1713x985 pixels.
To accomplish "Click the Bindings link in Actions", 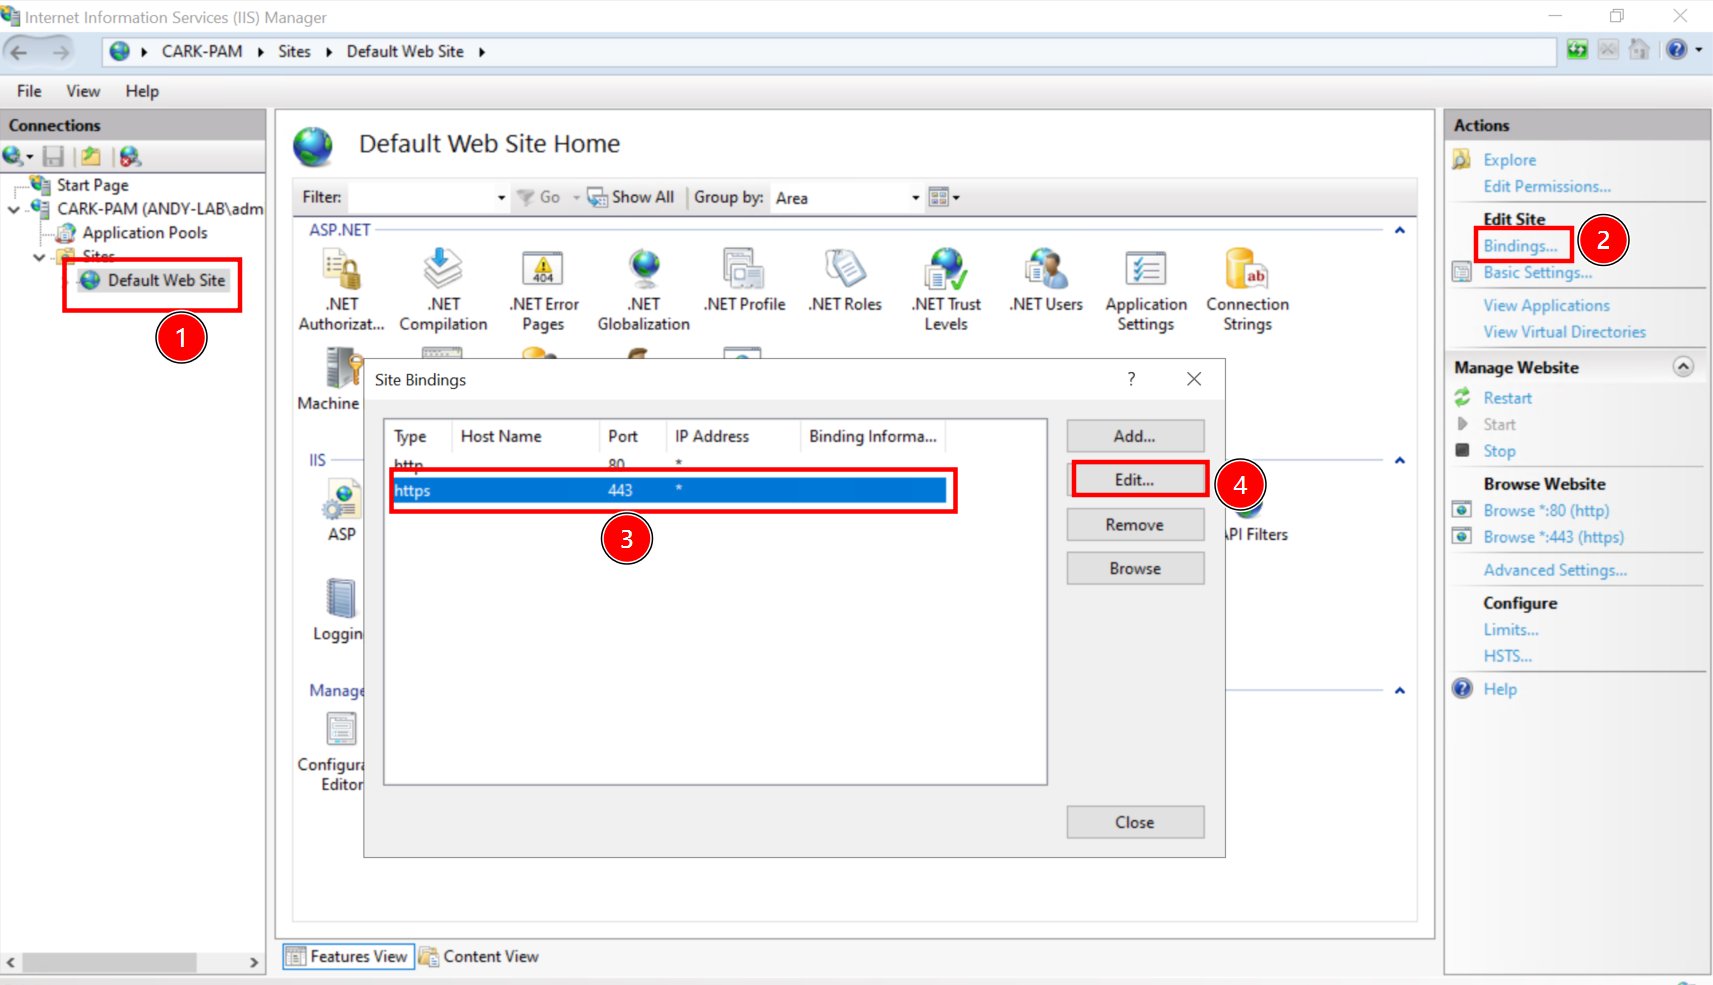I will click(1519, 246).
